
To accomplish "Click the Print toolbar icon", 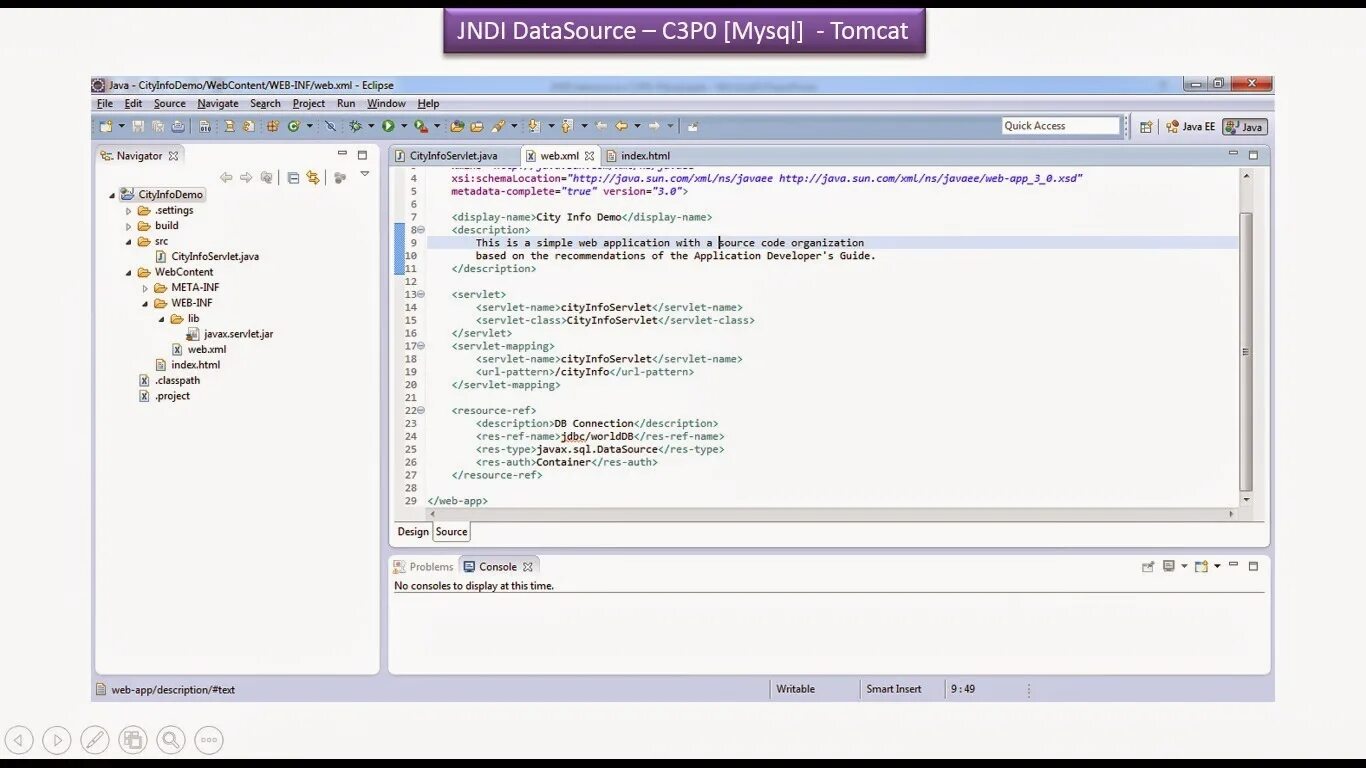I will pyautogui.click(x=178, y=126).
